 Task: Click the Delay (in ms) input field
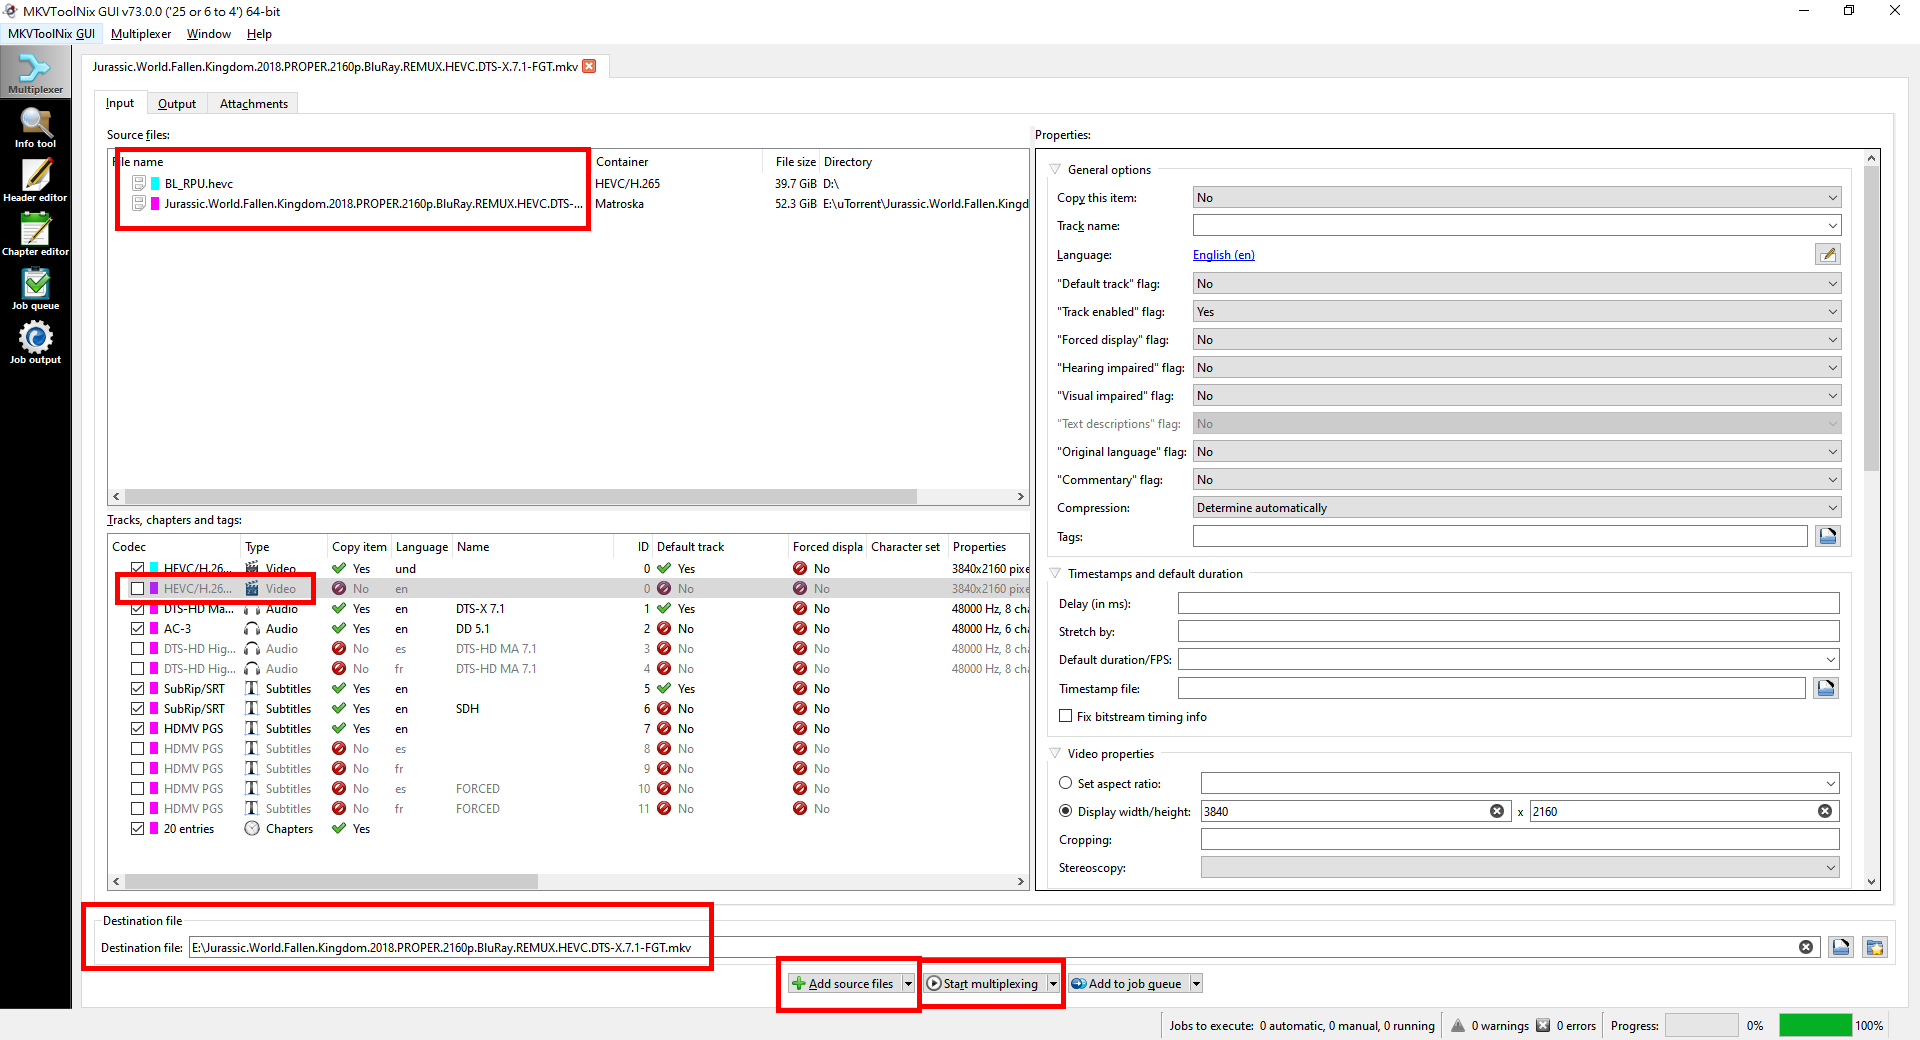pyautogui.click(x=1508, y=603)
